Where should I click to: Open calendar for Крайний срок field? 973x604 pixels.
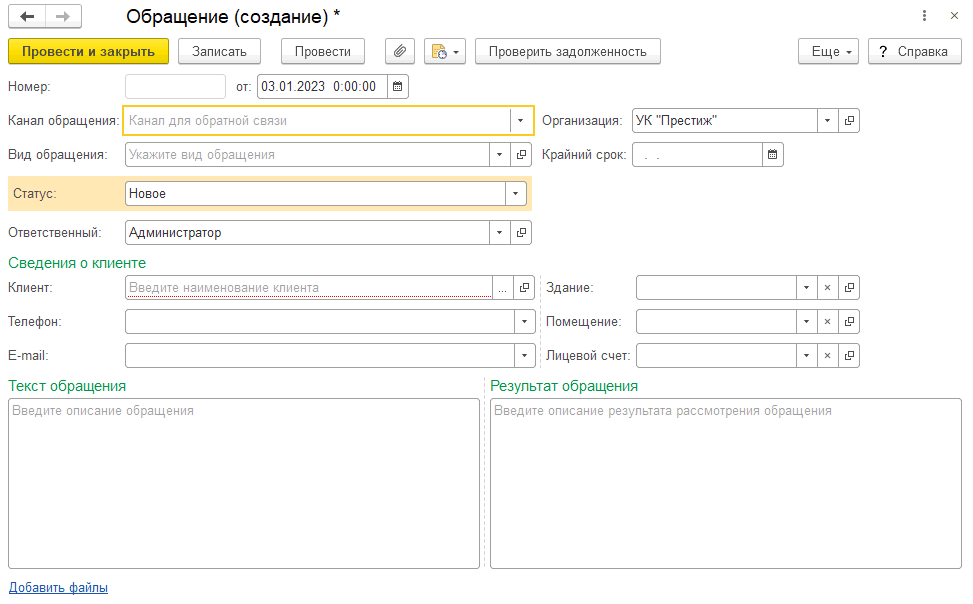773,155
